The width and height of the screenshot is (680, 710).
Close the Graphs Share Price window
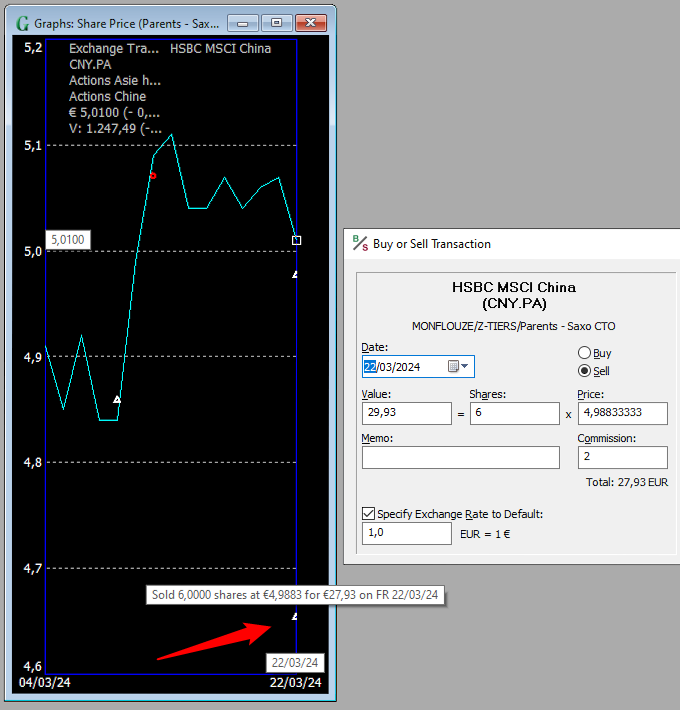311,23
